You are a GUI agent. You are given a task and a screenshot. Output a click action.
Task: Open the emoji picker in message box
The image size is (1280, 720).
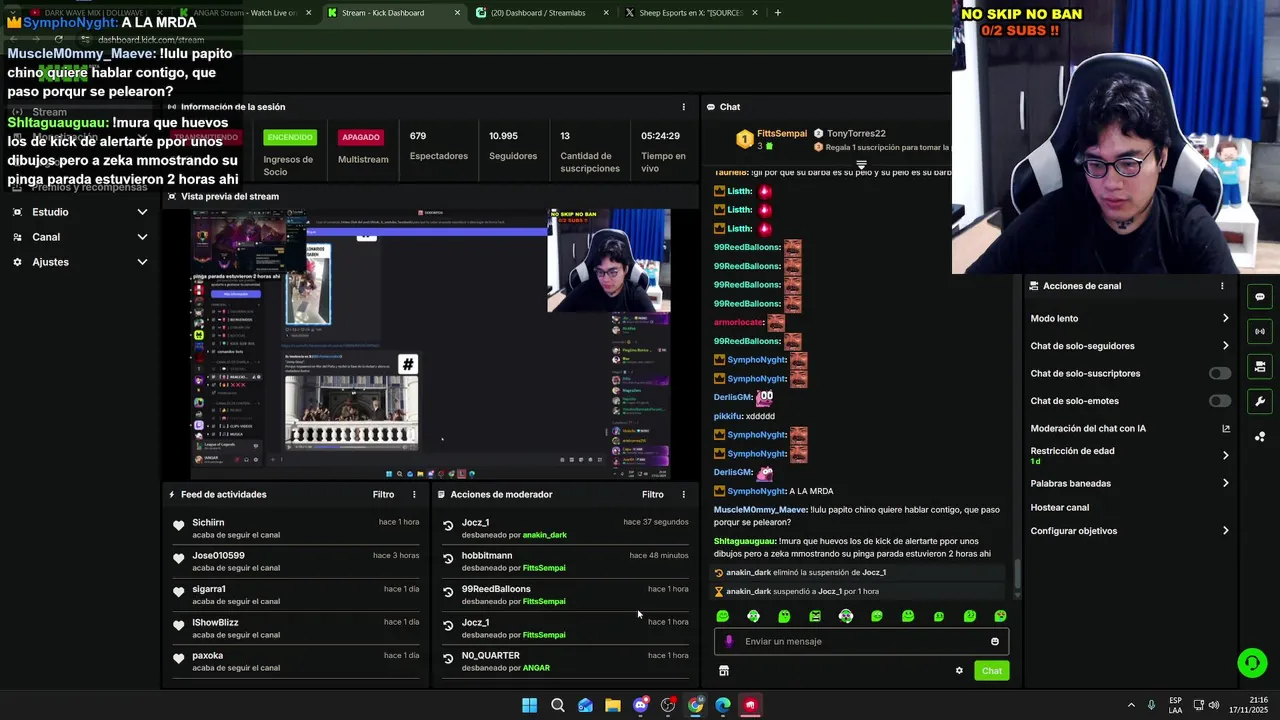(x=995, y=642)
